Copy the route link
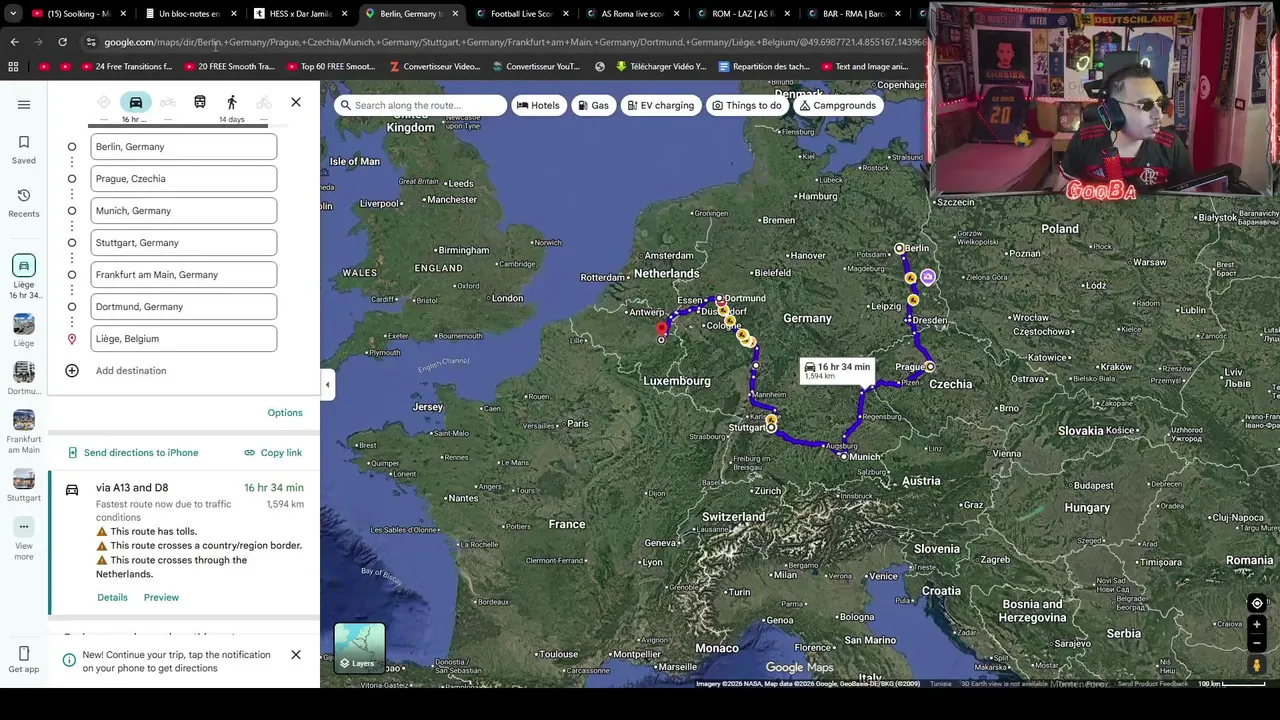This screenshot has height=720, width=1280. [273, 453]
